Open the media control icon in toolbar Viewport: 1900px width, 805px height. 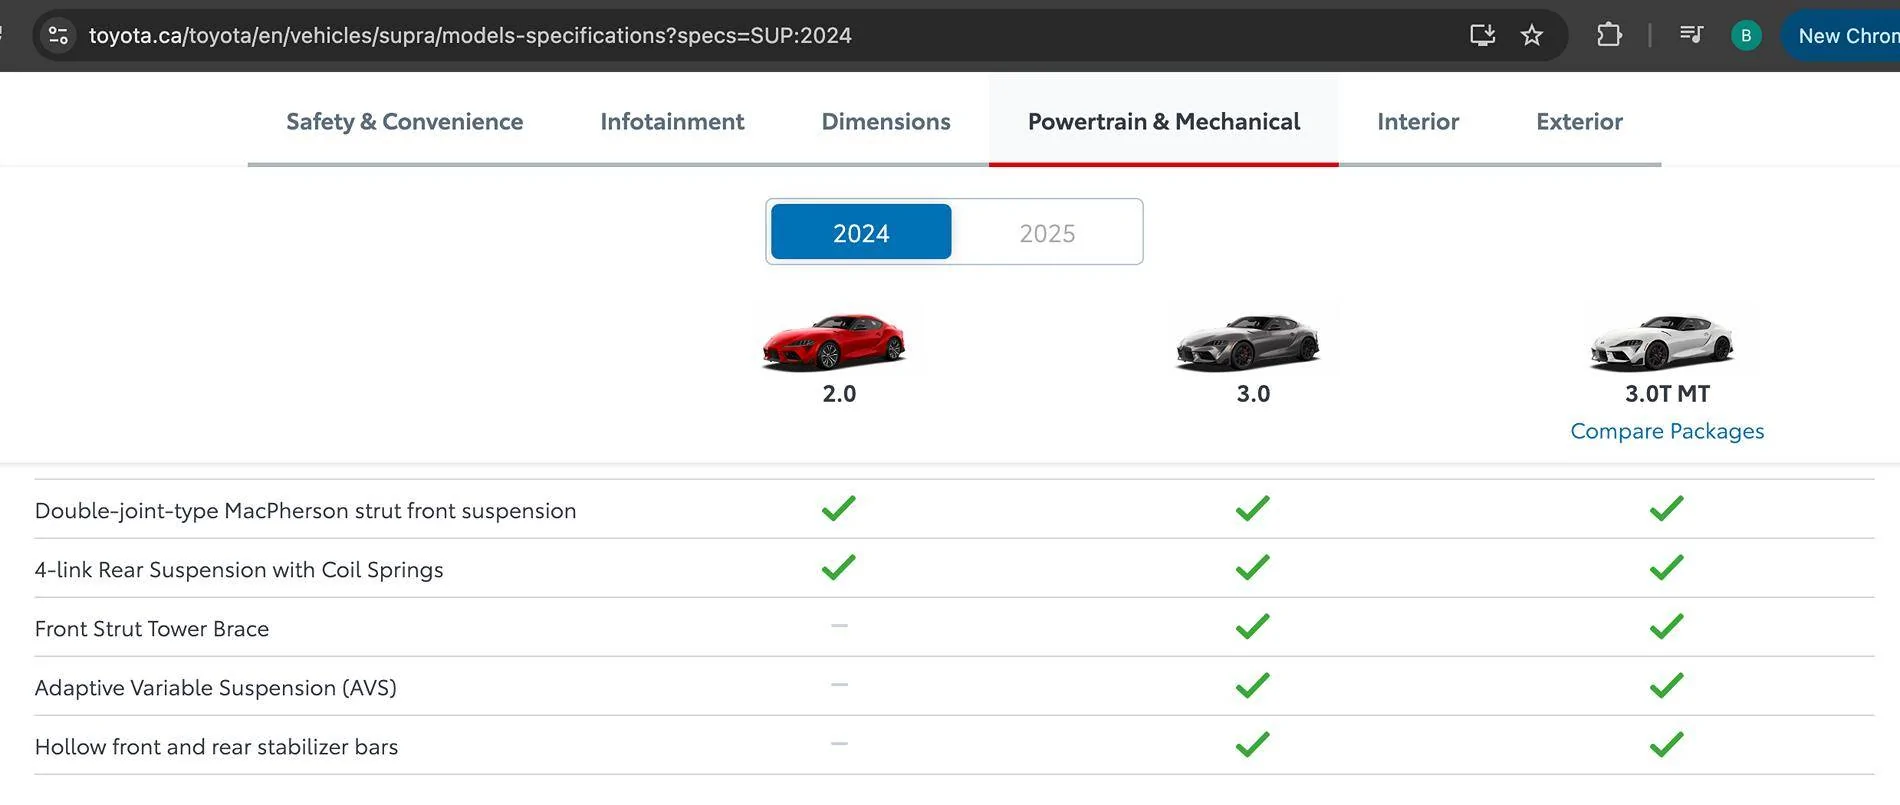point(1691,35)
